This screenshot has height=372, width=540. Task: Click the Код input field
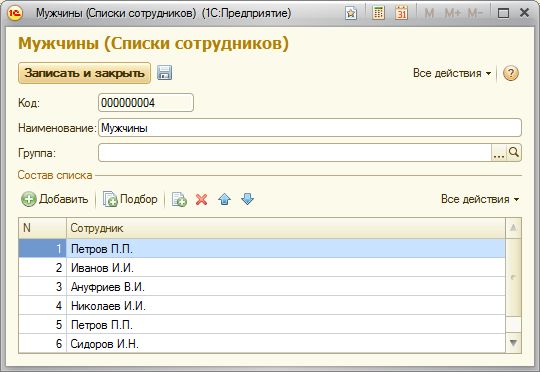(x=146, y=103)
